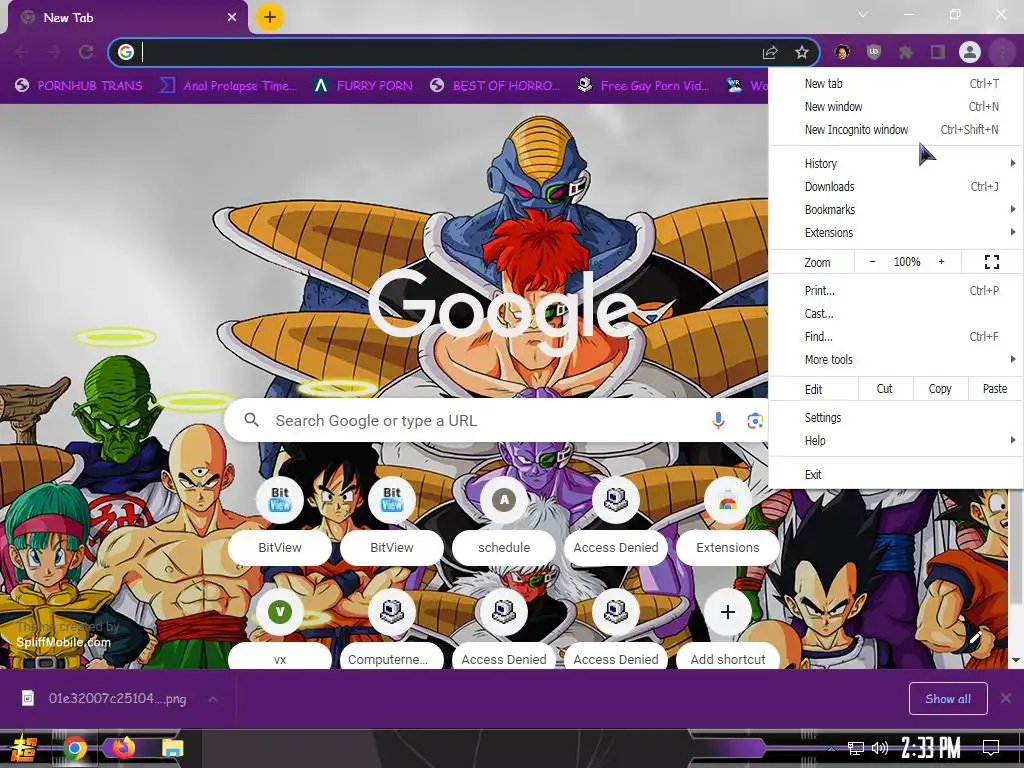Choose New Incognito window
1024x768 pixels.
[896, 129]
